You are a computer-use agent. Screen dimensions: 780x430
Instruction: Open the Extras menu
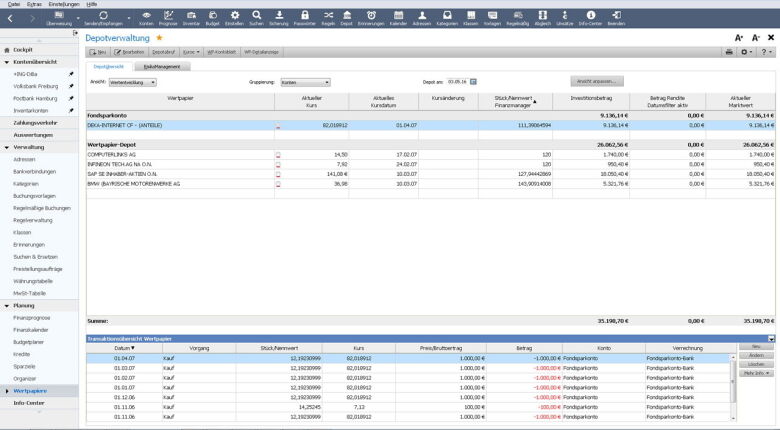[x=35, y=4]
